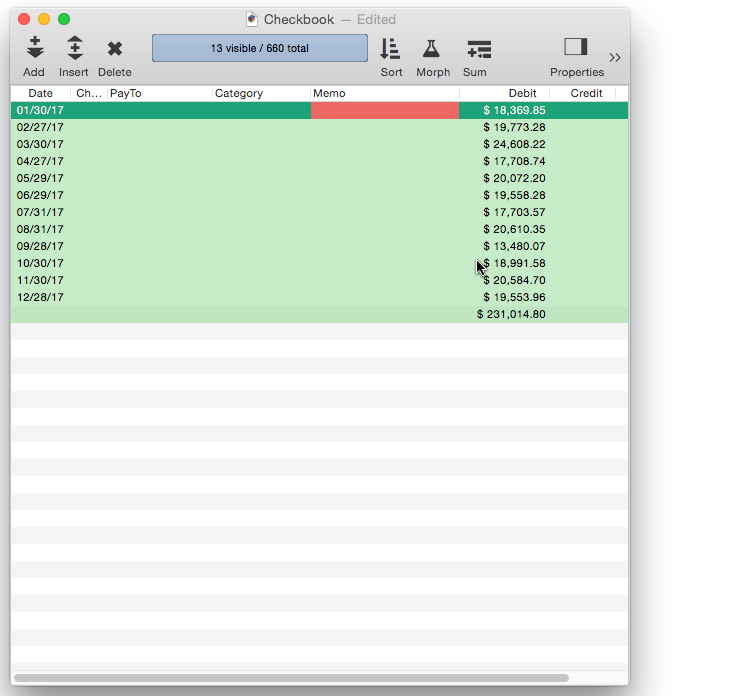Screen dimensions: 736x696
Task: Close the Checkbook window
Action: 24,19
